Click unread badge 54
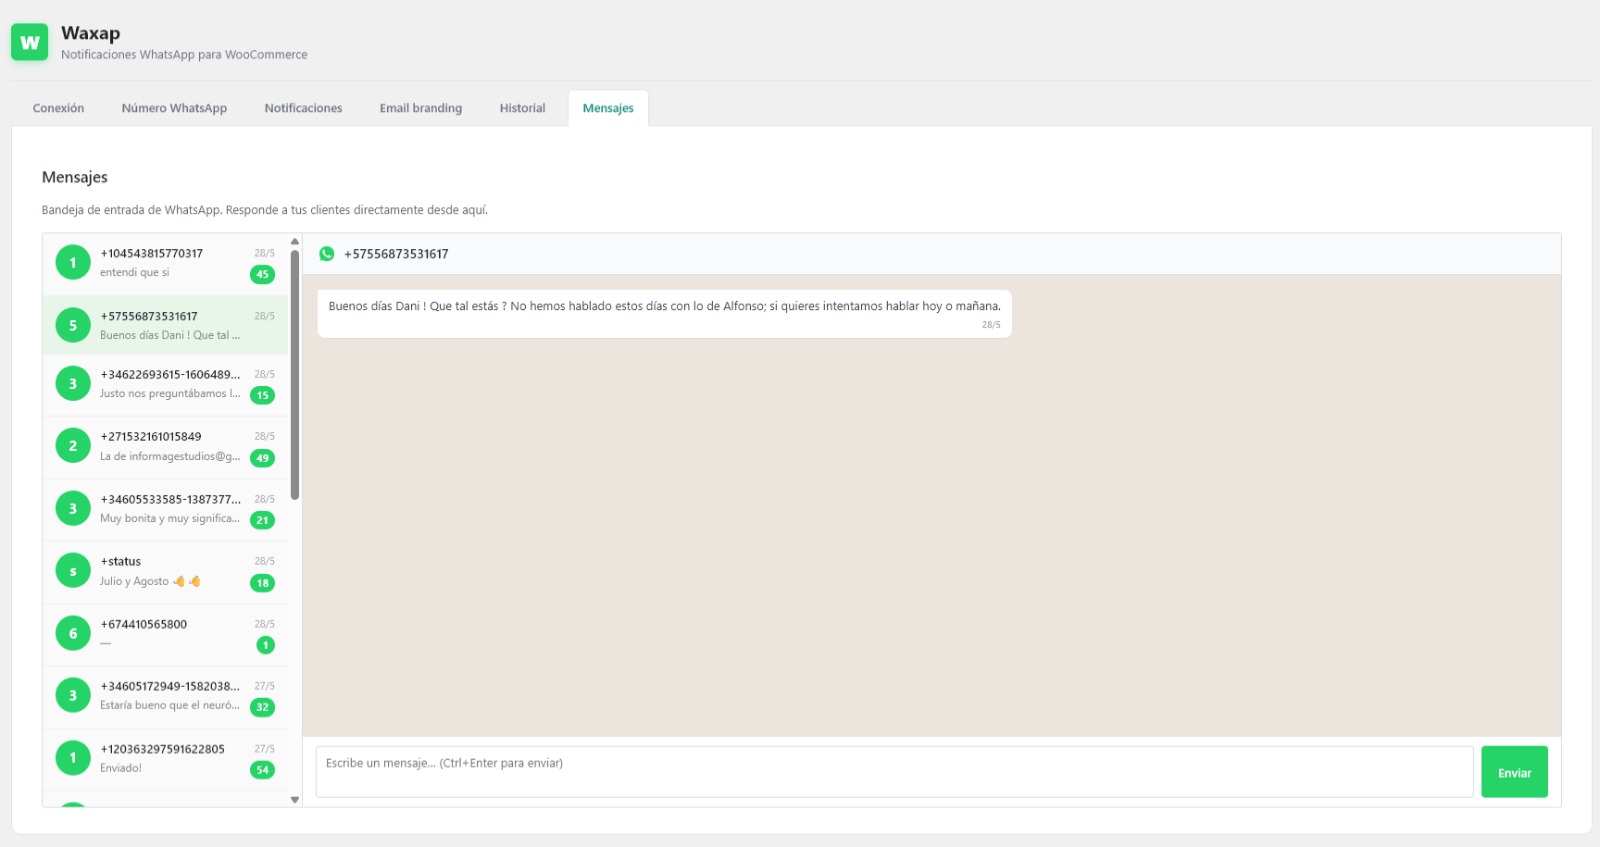 [263, 770]
